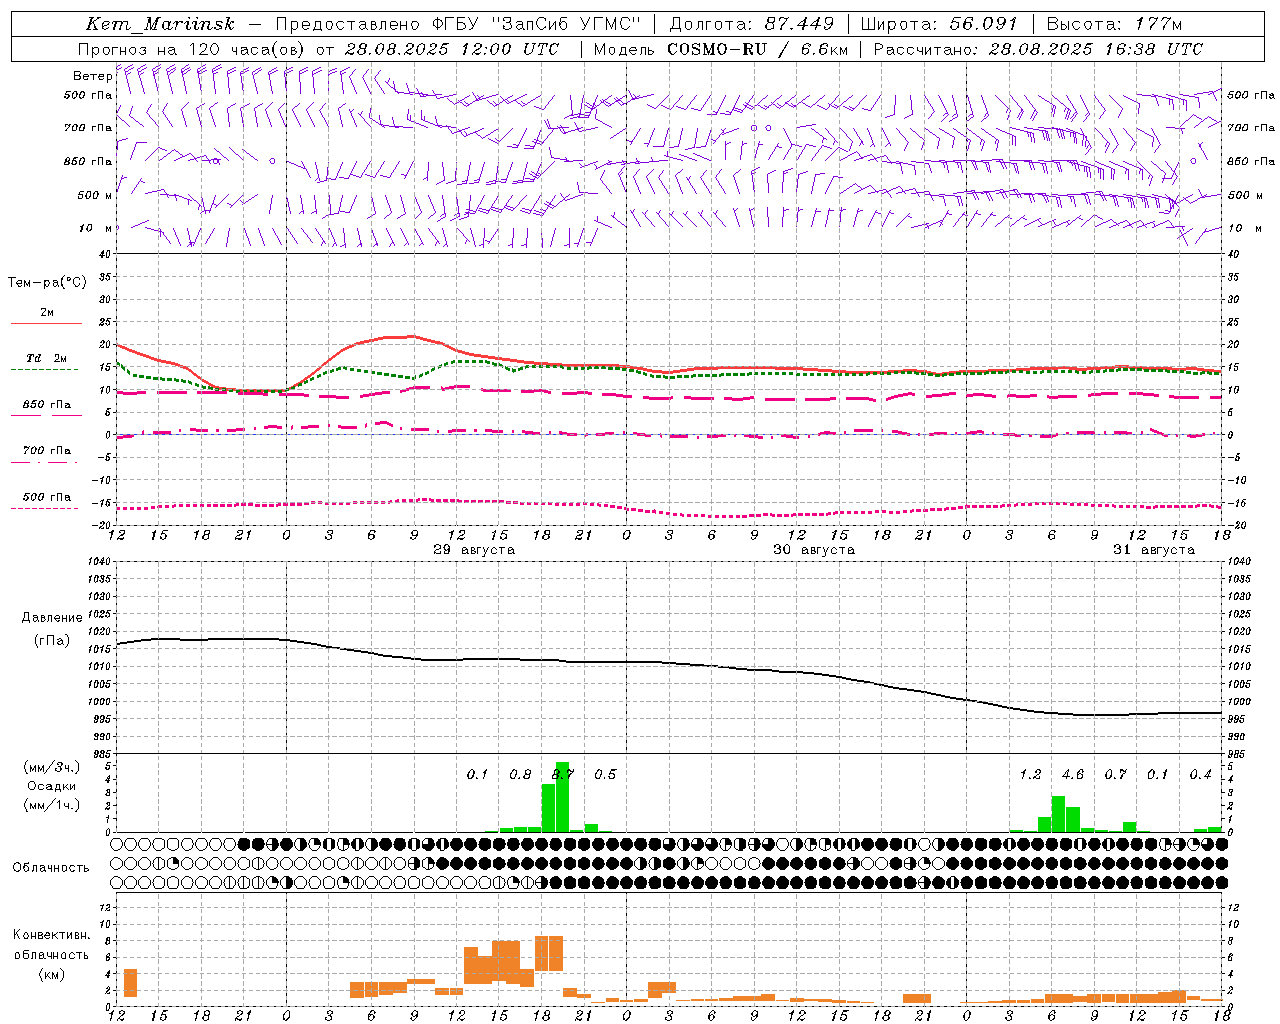Click the Конвективн. convective cloud label
Screen dimensions: 1280x1024
[52, 935]
